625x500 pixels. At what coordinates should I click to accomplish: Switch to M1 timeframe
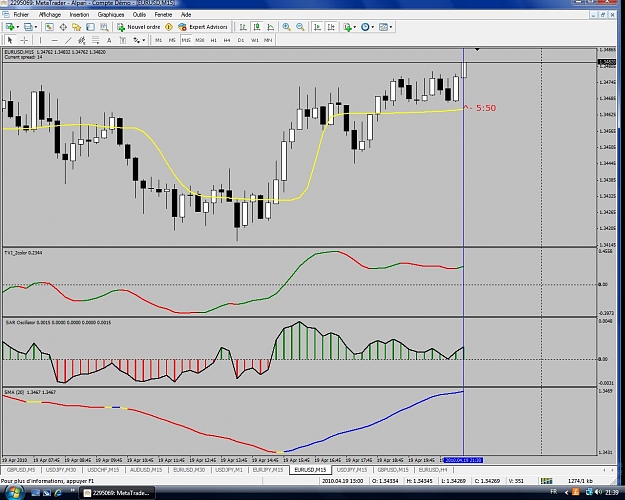click(x=159, y=40)
